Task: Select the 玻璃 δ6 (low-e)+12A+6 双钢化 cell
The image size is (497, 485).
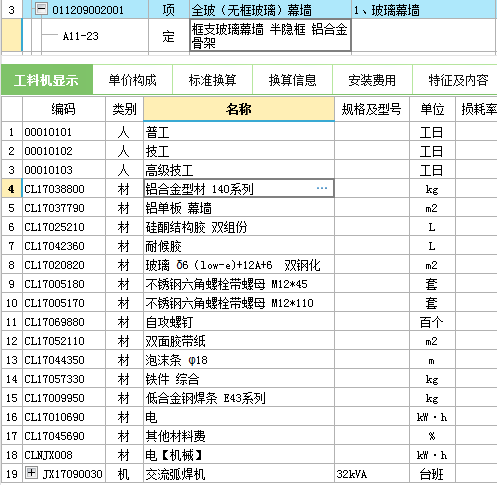Action: click(x=239, y=265)
